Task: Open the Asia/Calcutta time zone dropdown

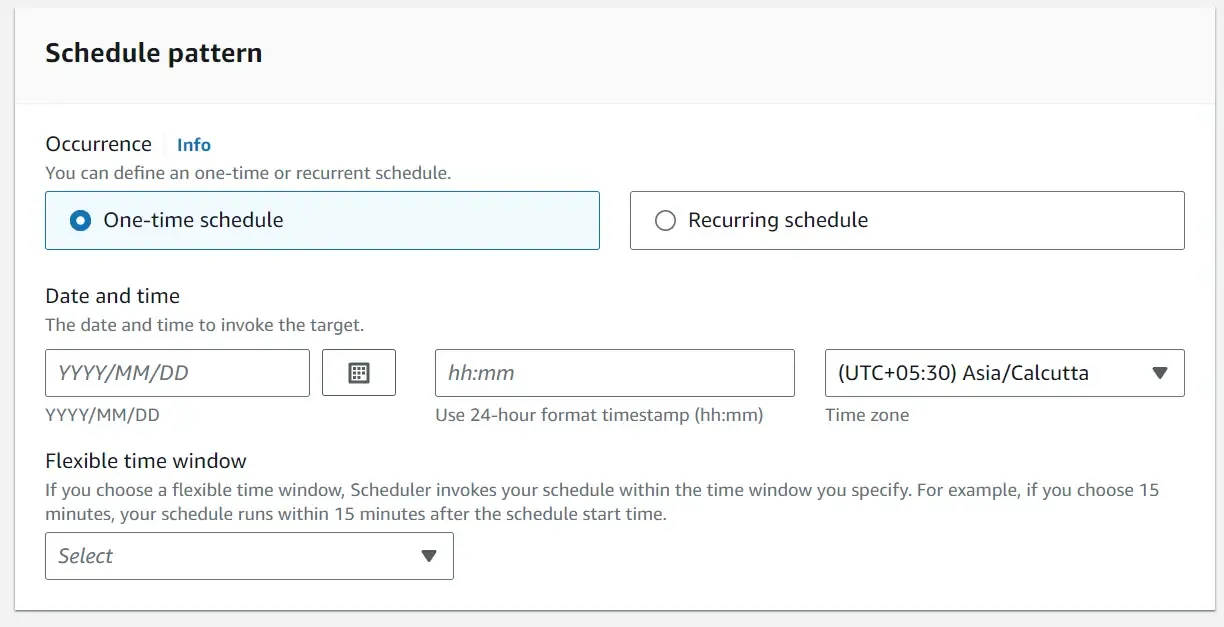Action: point(1004,372)
